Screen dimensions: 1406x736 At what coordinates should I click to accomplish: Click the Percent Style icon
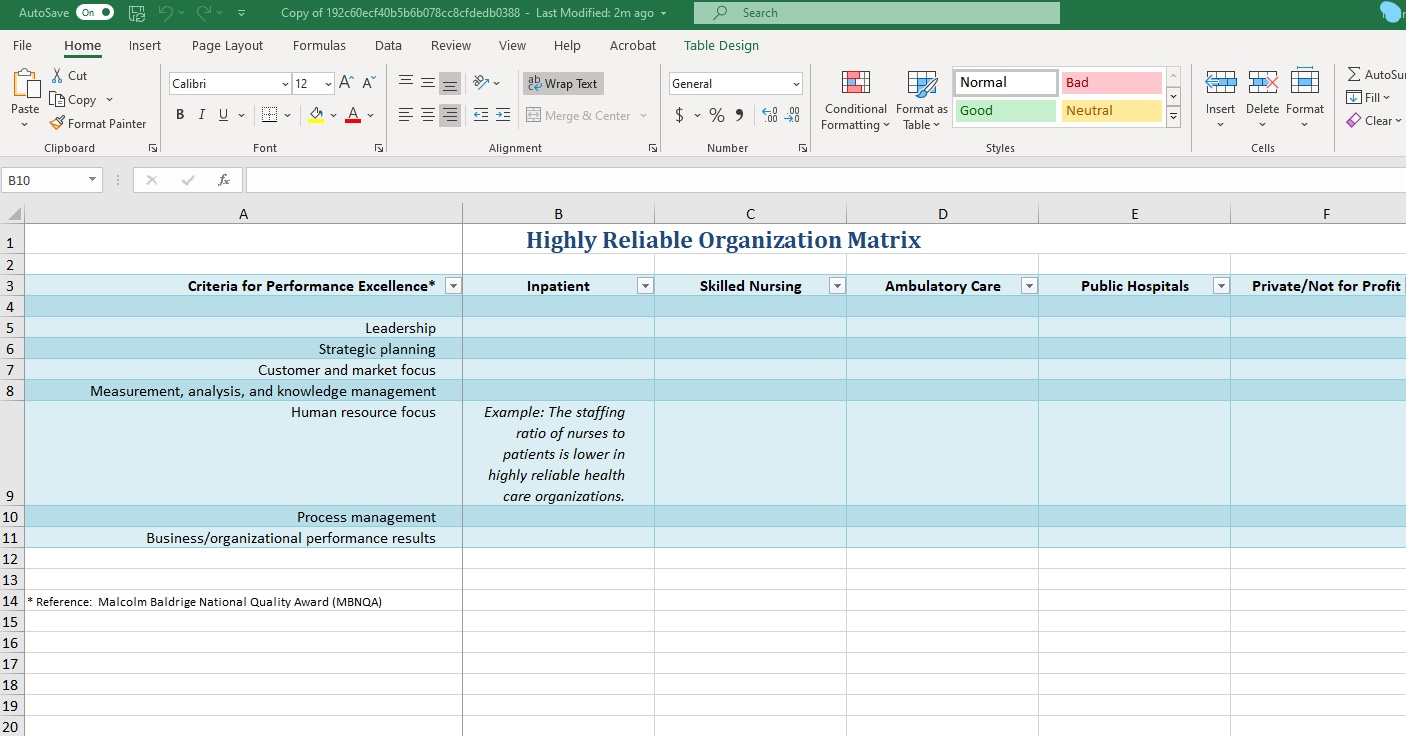716,115
